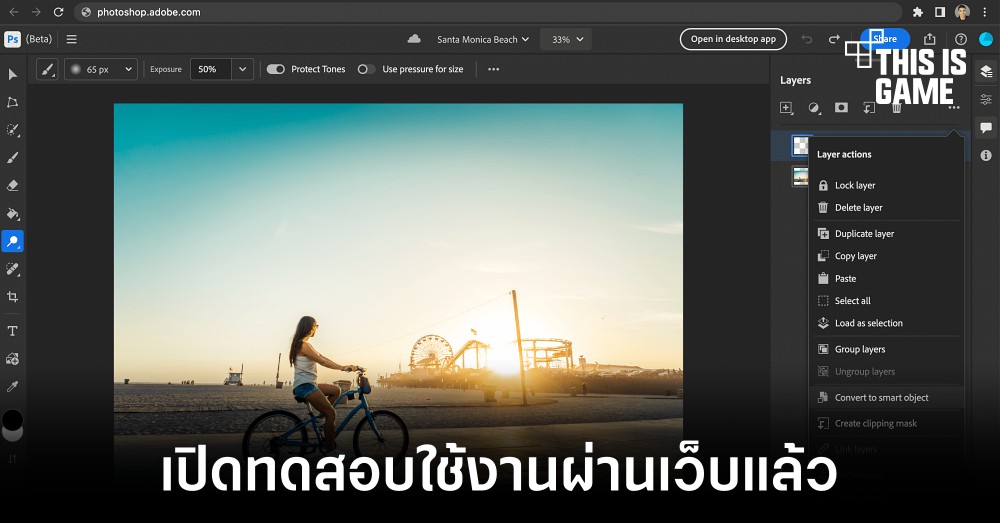
Task: Select the Eraser tool
Action: click(x=13, y=186)
